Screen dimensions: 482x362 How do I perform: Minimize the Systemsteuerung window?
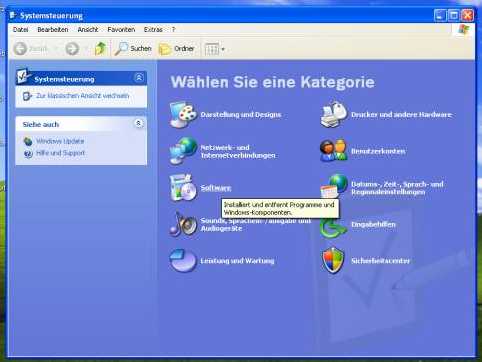[x=440, y=15]
